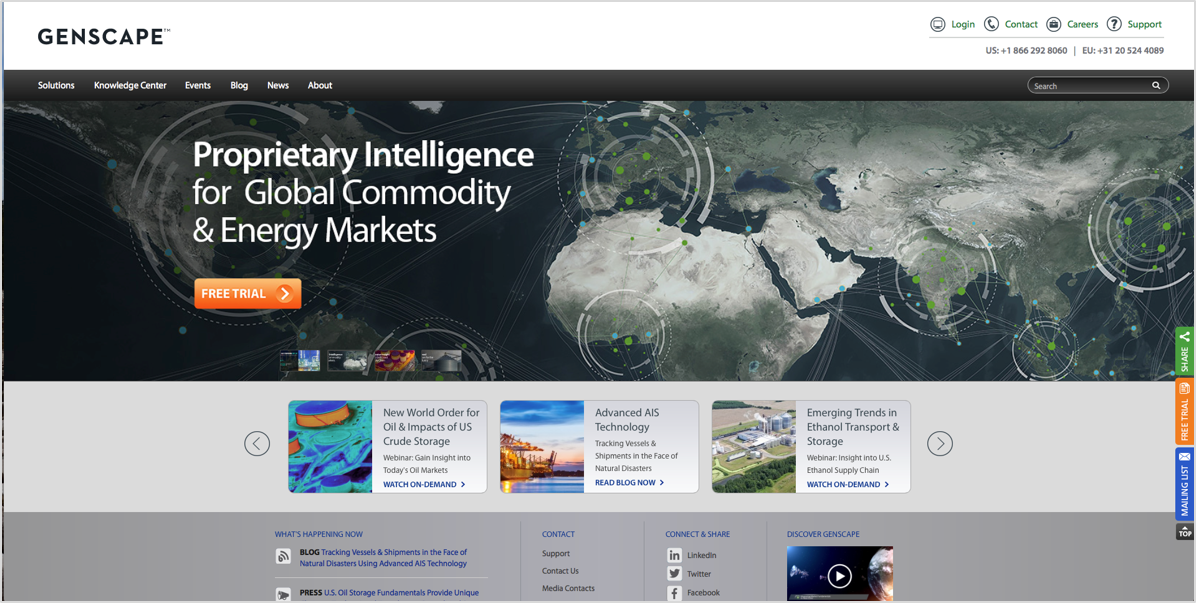Go to the previous carousel slide

pos(257,444)
